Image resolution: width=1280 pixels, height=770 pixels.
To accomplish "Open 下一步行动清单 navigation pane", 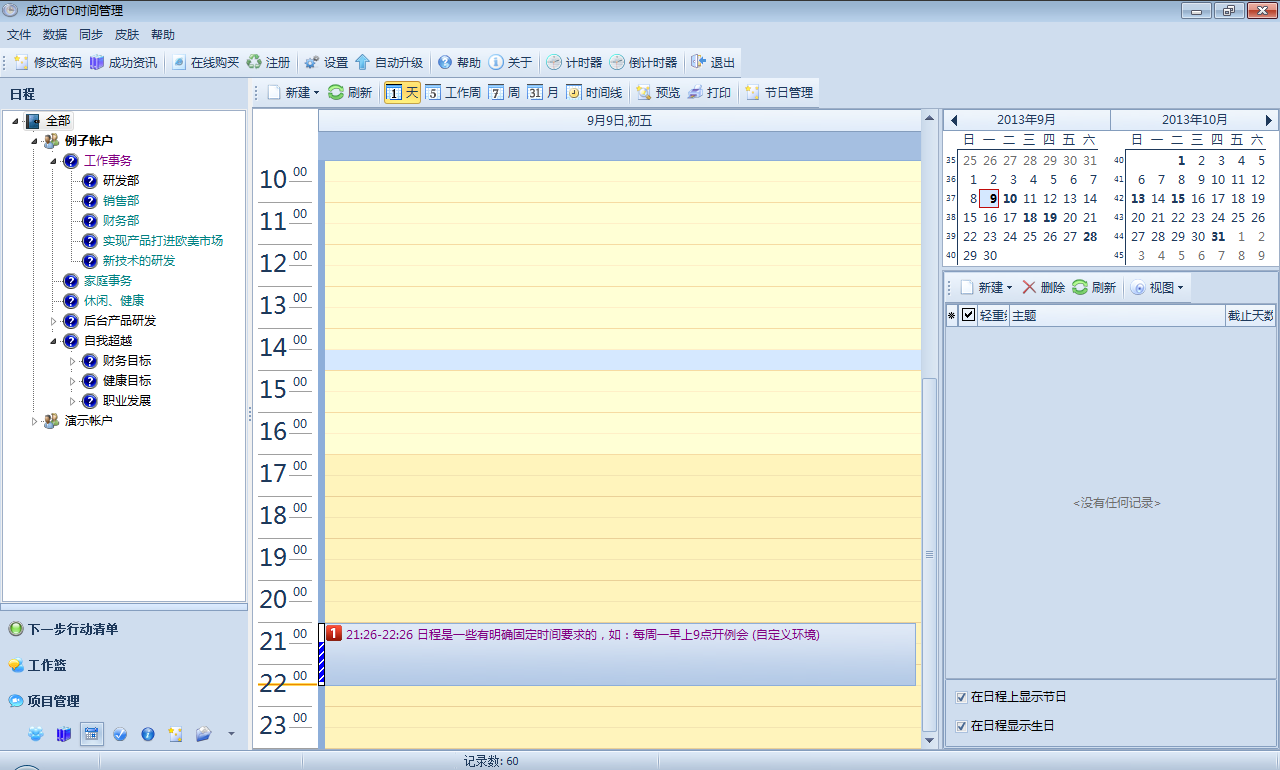I will (124, 629).
